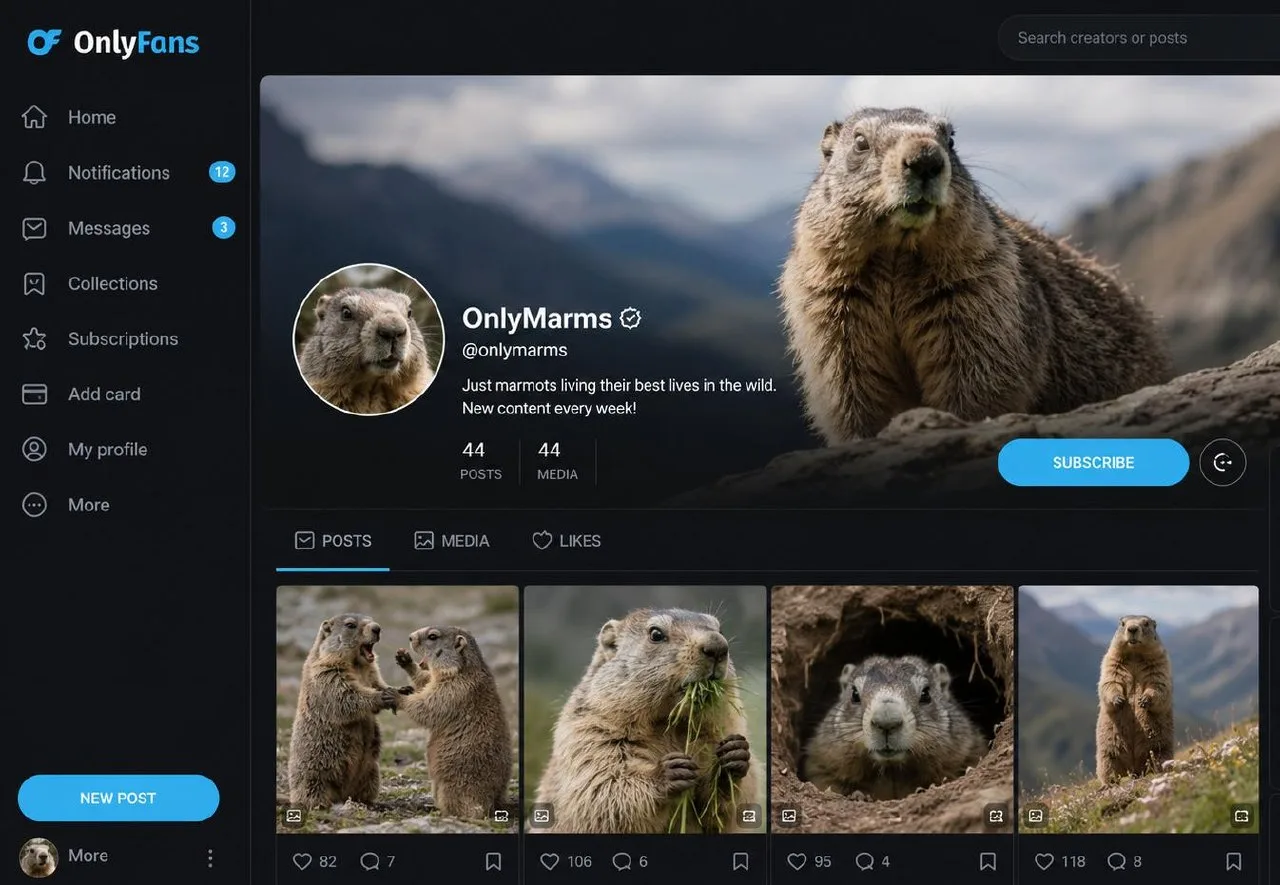Click the My profile icon
This screenshot has height=885, width=1280.
[x=34, y=449]
